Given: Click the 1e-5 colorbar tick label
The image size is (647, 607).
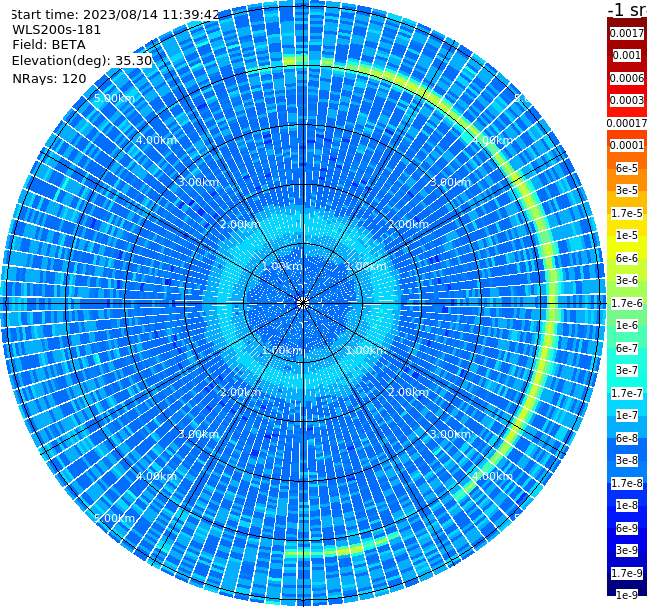Looking at the screenshot, I should tap(627, 235).
